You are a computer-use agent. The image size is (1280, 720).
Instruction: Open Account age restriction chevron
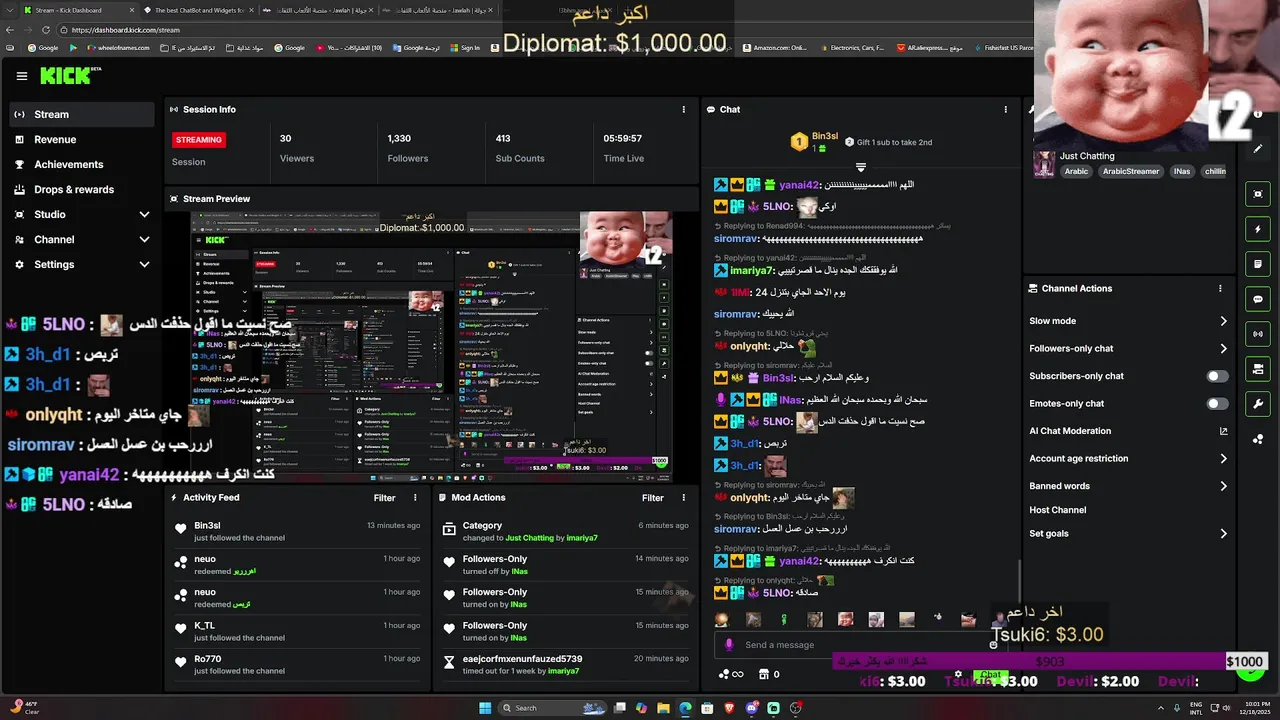pos(1223,458)
